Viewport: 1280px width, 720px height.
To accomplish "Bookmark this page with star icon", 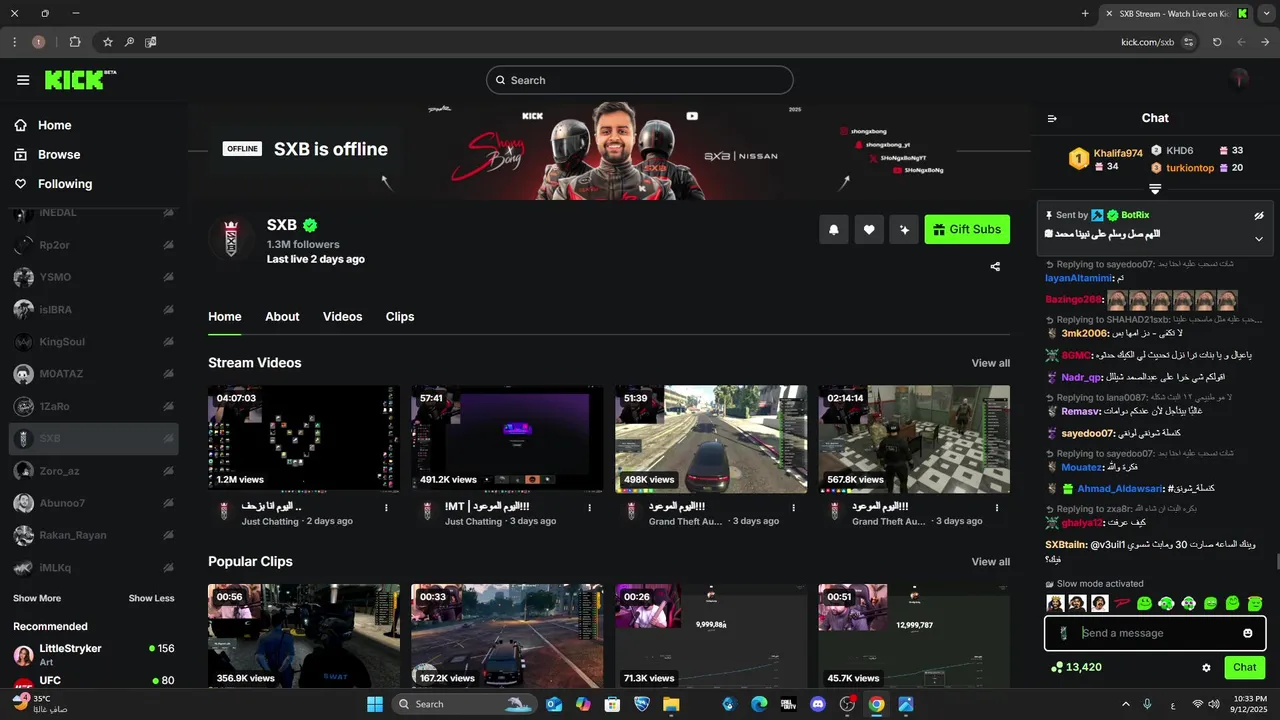I will 108,42.
